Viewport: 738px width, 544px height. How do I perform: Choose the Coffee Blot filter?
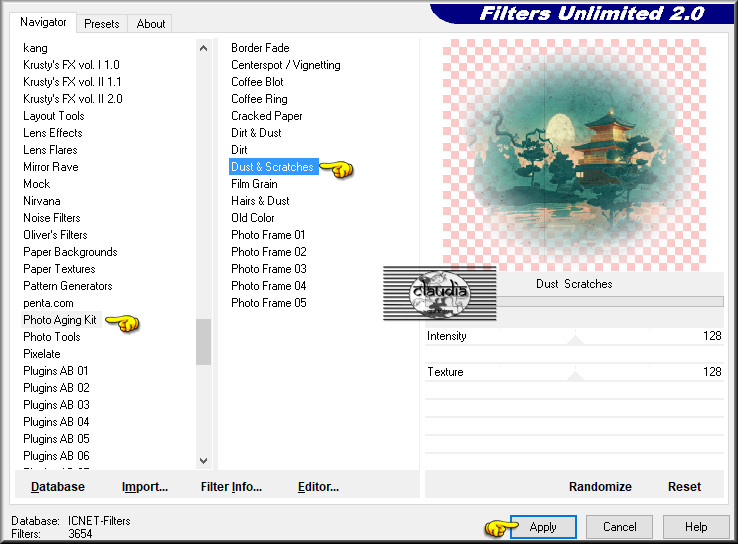257,82
